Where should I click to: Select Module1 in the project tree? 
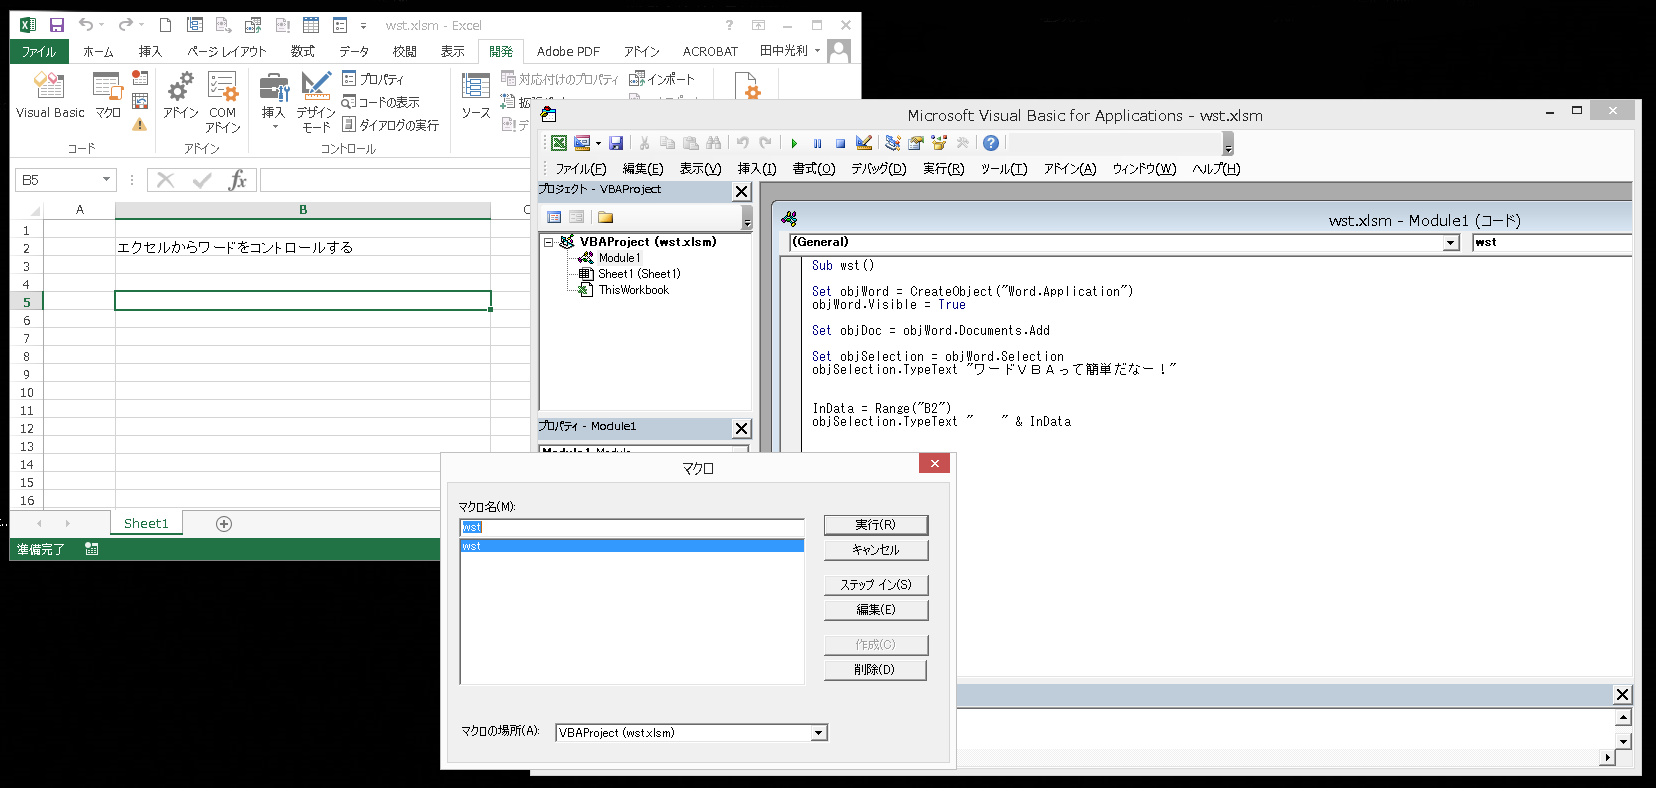point(620,258)
